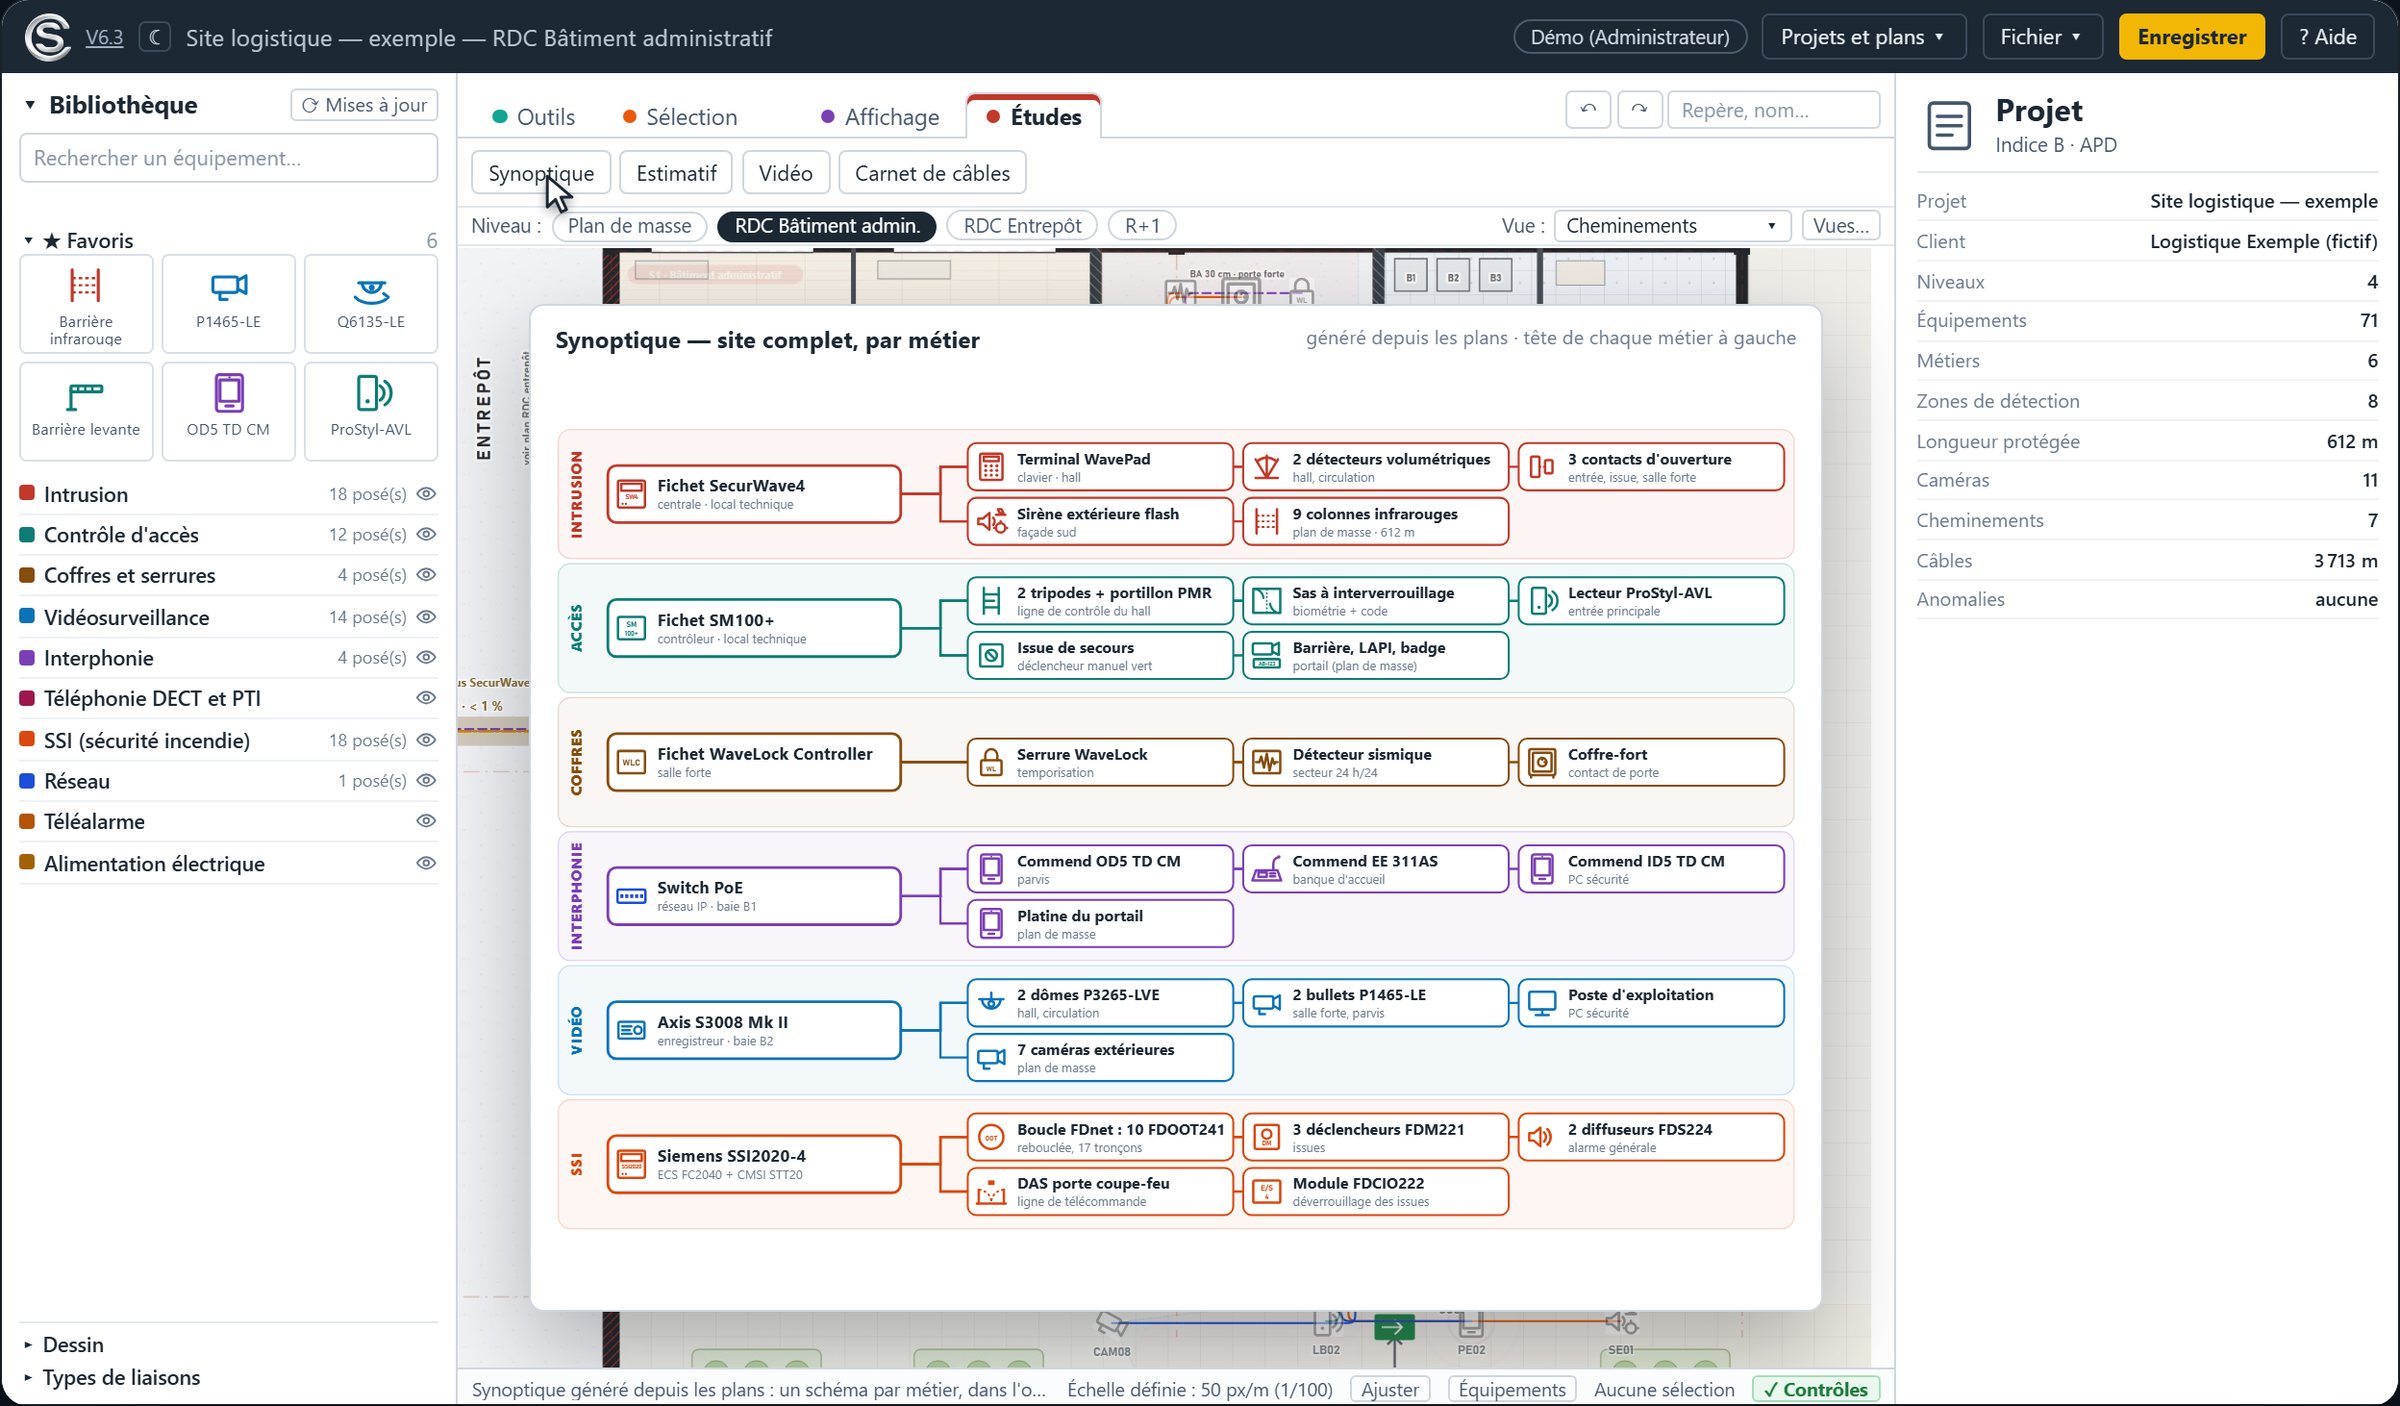The image size is (2400, 1406).
Task: Choose the ProStyl-AVL reader favorite
Action: coord(370,410)
